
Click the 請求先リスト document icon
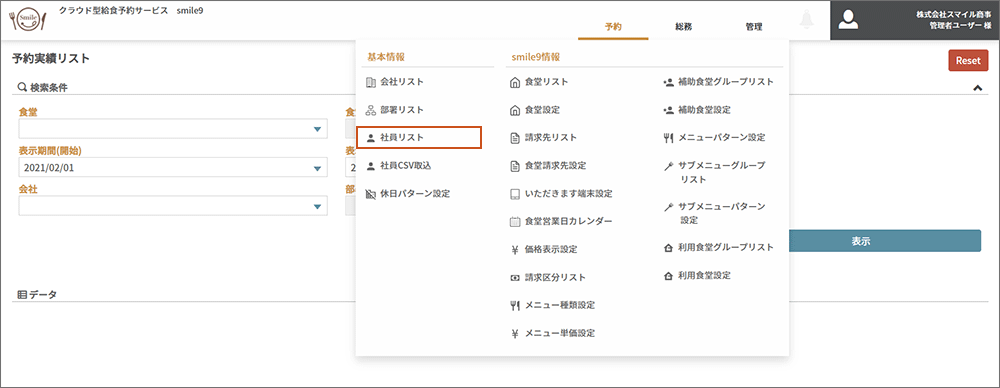tap(515, 138)
